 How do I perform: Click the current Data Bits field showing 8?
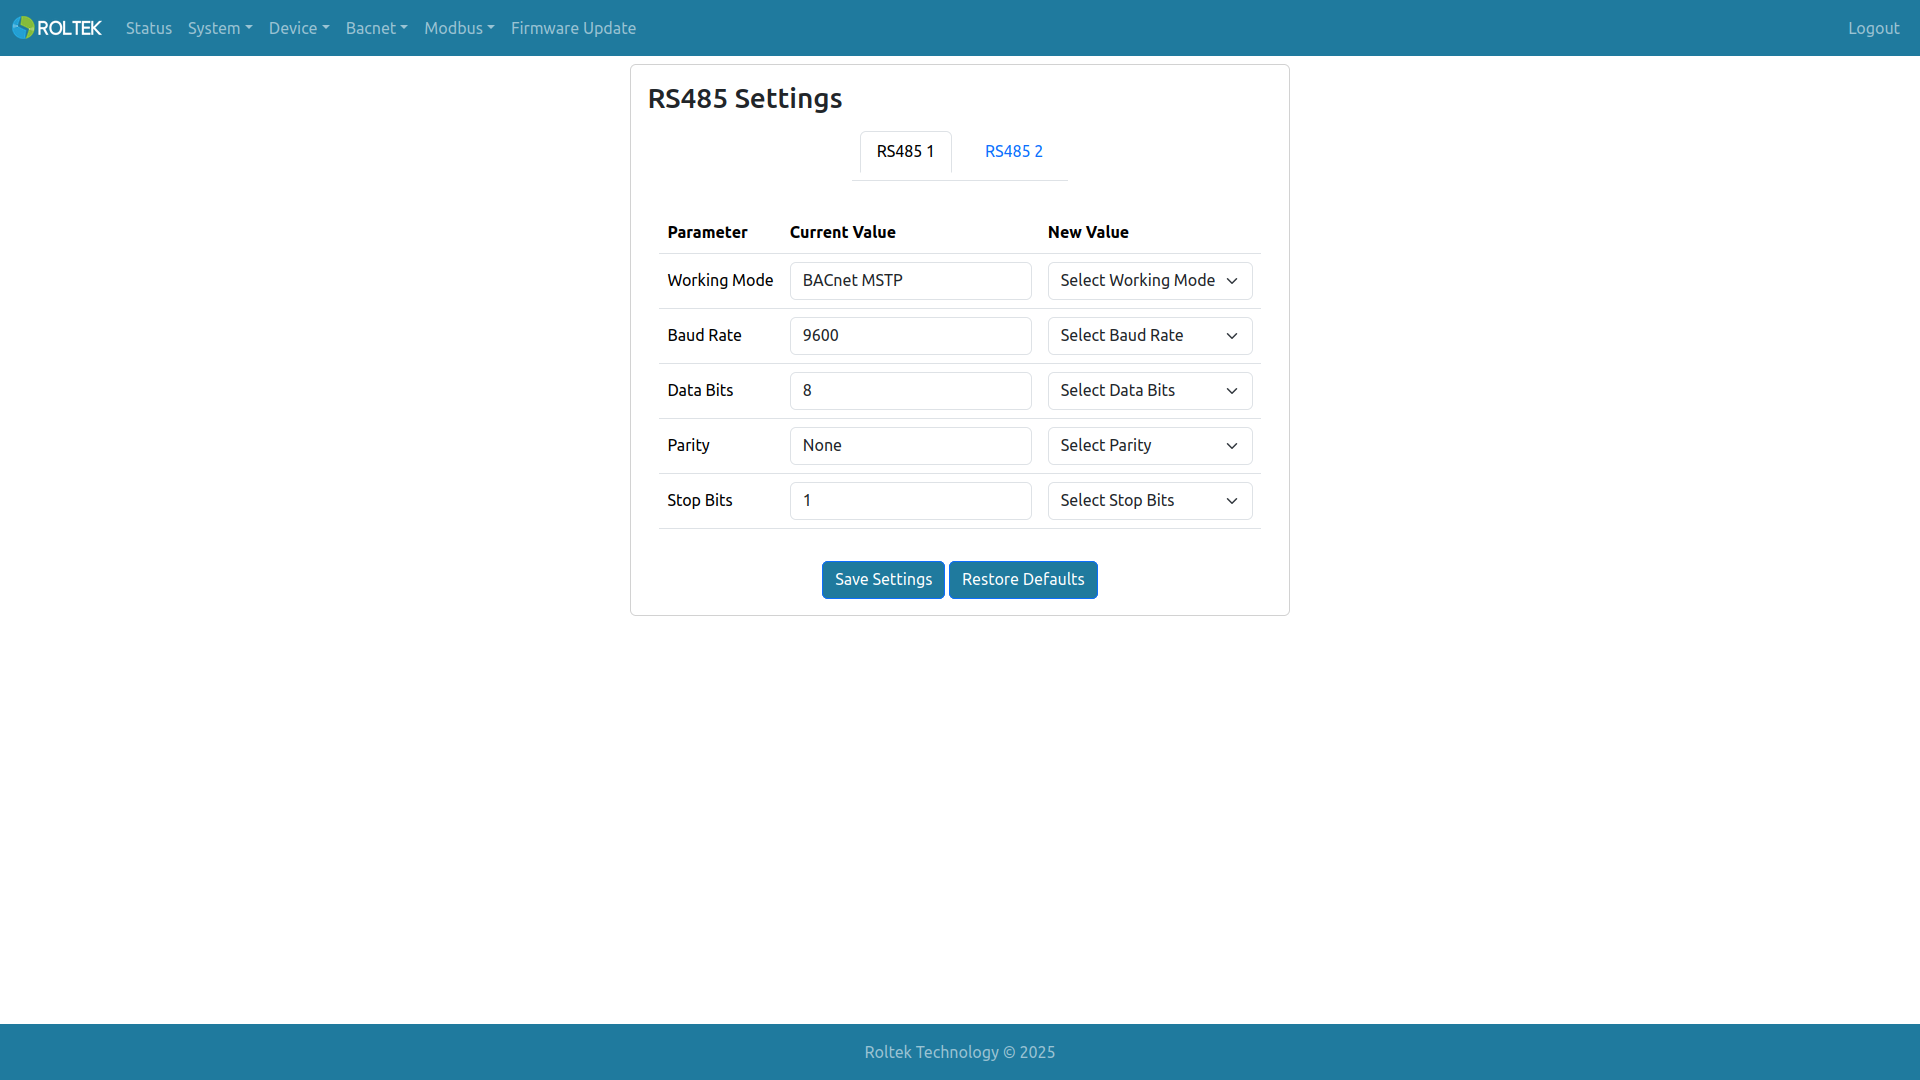click(910, 391)
